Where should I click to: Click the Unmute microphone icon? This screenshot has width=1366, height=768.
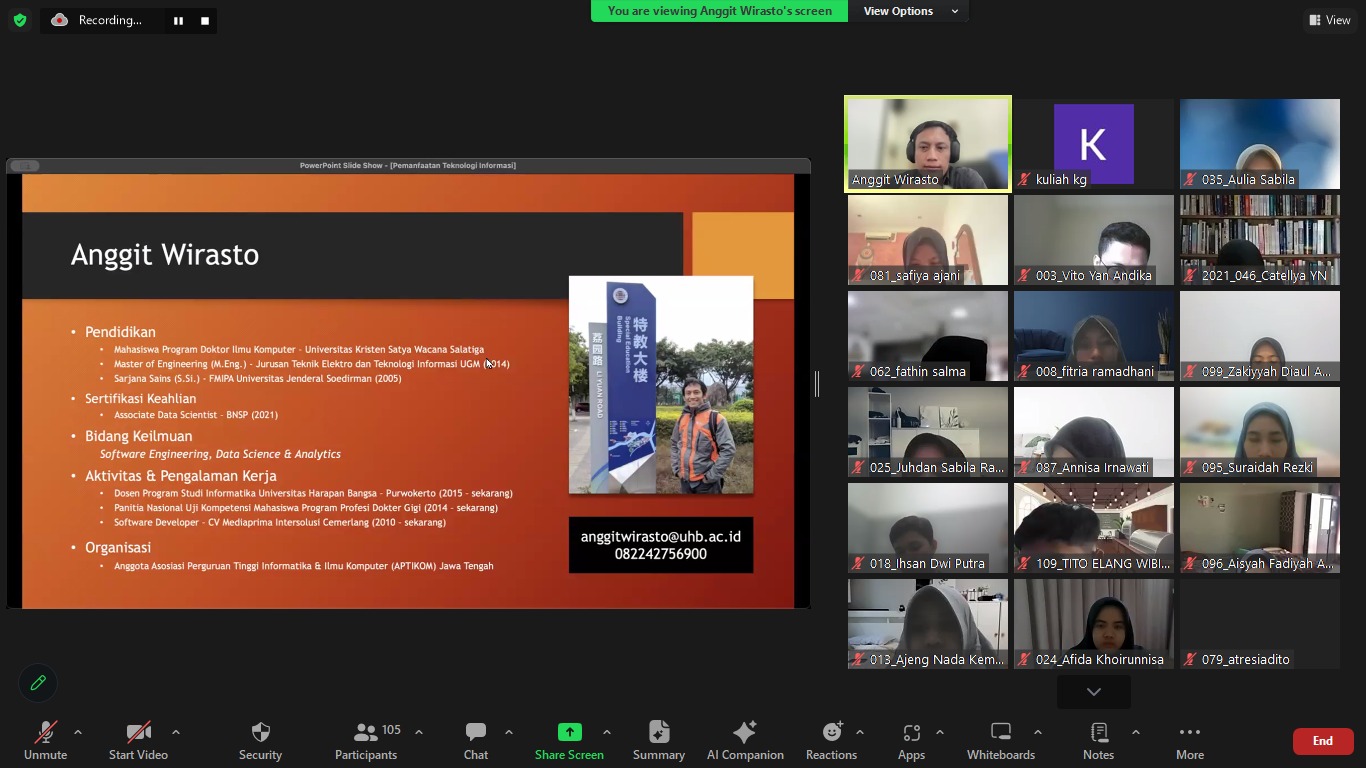point(45,733)
